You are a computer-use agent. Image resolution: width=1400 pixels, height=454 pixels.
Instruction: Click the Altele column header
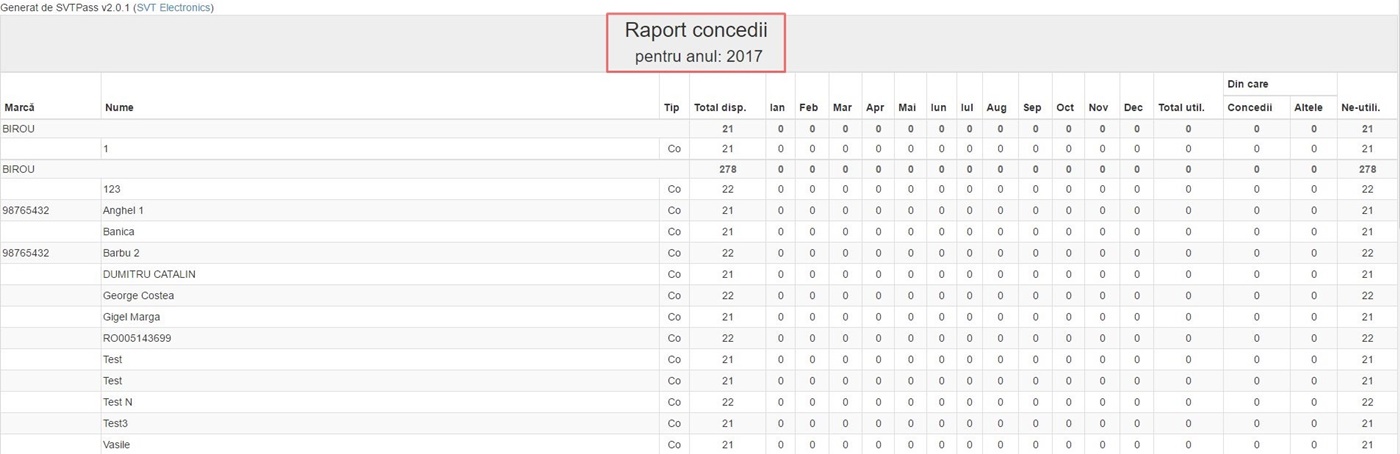(x=1307, y=107)
